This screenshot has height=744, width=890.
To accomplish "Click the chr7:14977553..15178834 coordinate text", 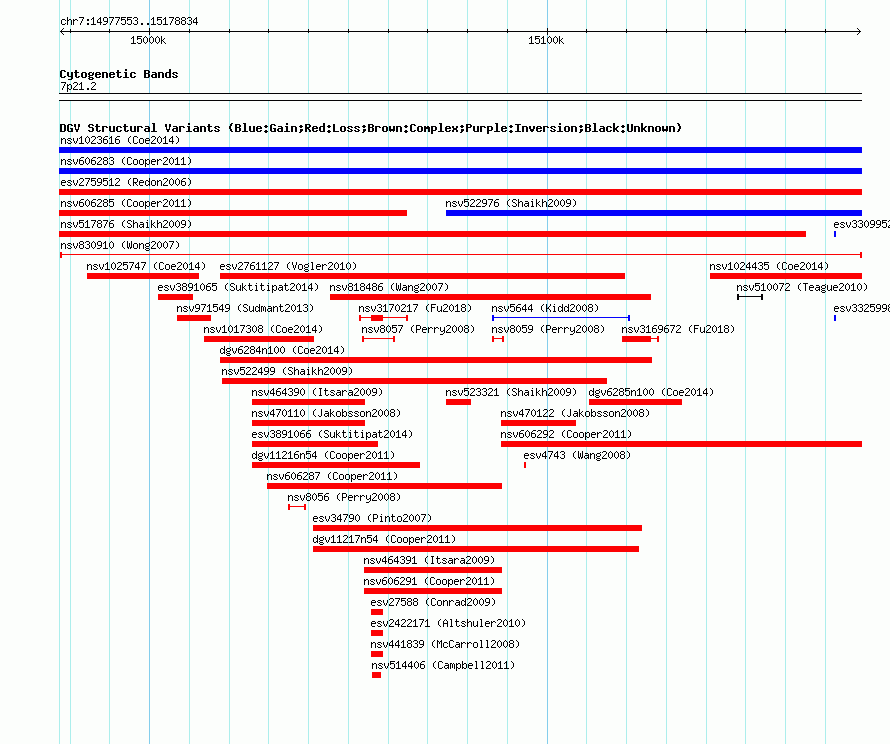I will pyautogui.click(x=129, y=22).
